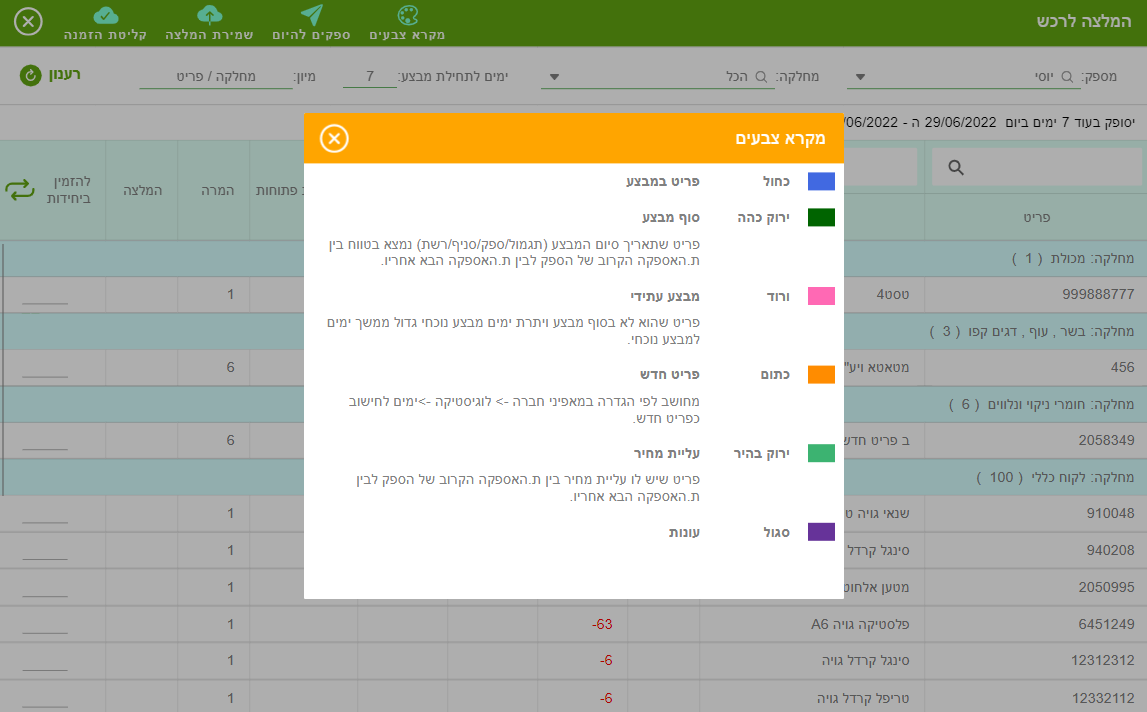Click the days to promotion start field
Viewport: 1147px width, 712px height.
370,77
